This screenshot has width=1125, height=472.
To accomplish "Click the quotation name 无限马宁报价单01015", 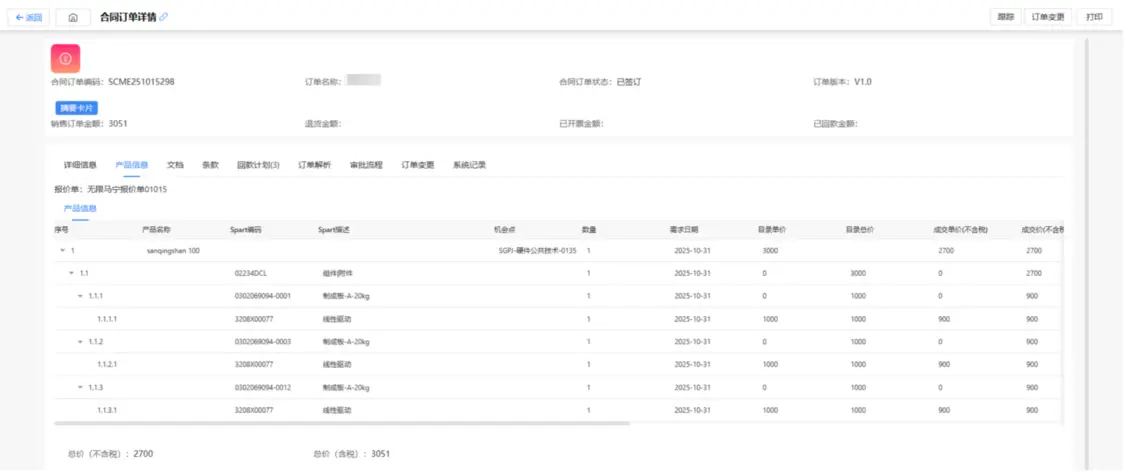I will tap(127, 190).
